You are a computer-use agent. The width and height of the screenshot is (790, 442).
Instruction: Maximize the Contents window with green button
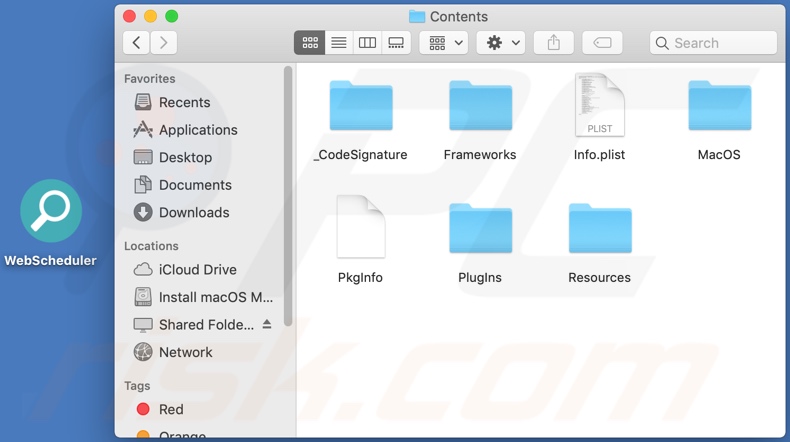point(172,17)
